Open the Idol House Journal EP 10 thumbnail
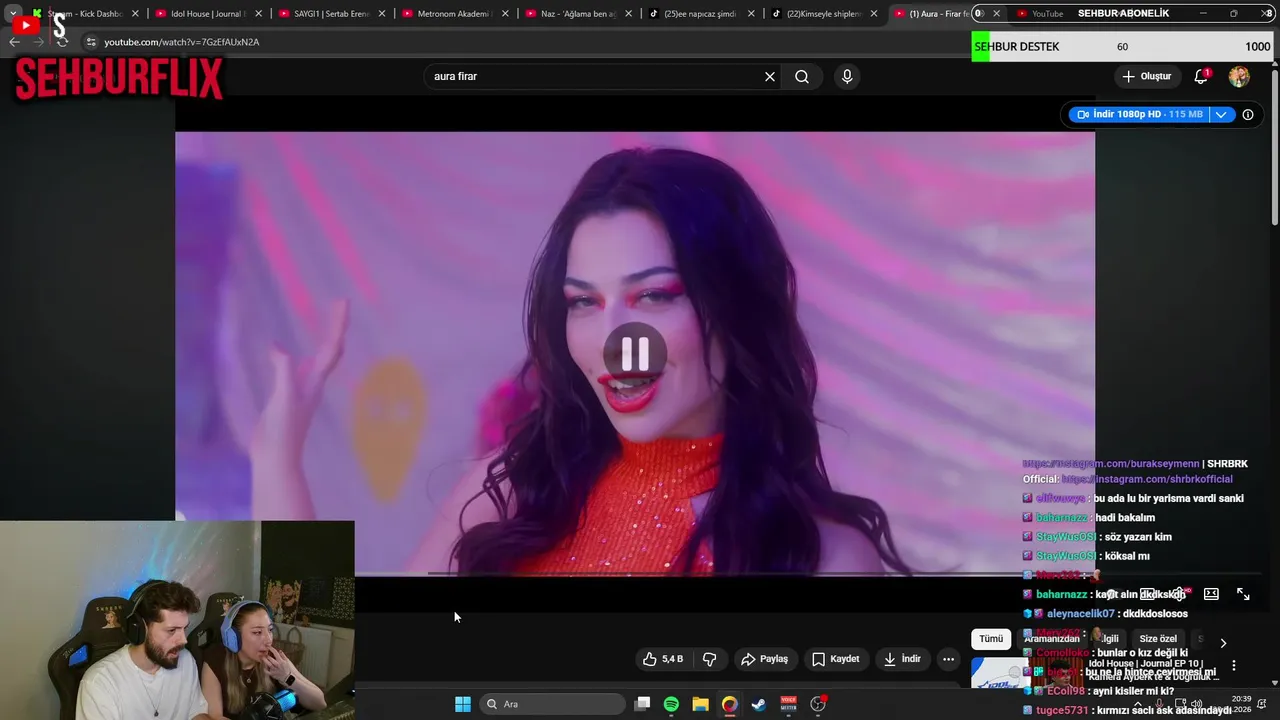 click(x=1026, y=673)
